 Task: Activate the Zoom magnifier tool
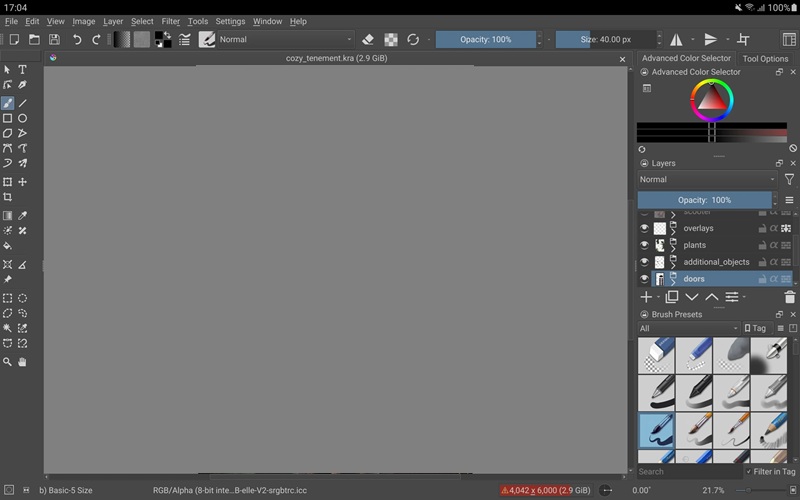point(7,362)
